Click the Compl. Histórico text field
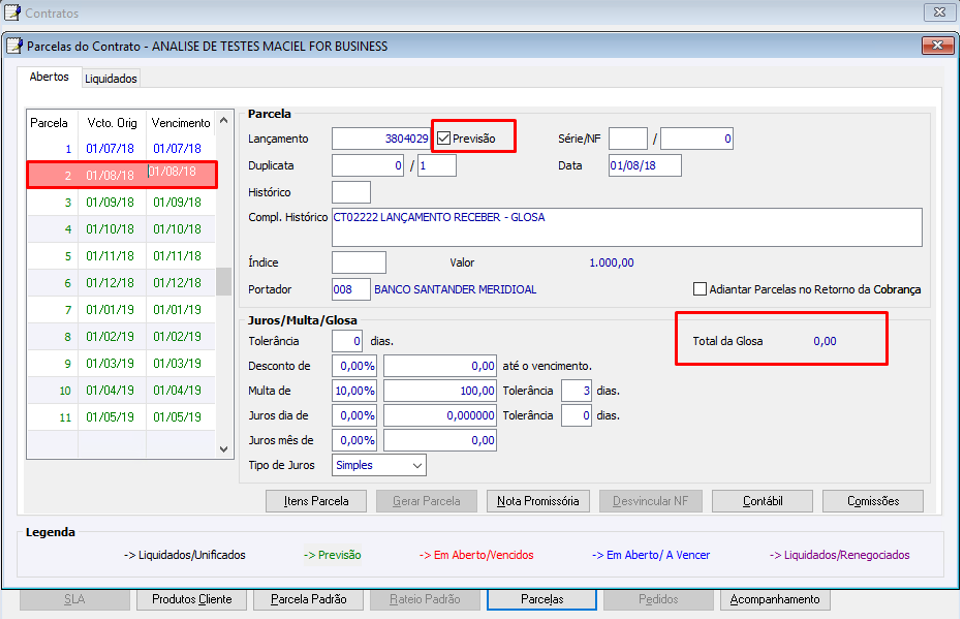The width and height of the screenshot is (960, 619). click(x=627, y=227)
